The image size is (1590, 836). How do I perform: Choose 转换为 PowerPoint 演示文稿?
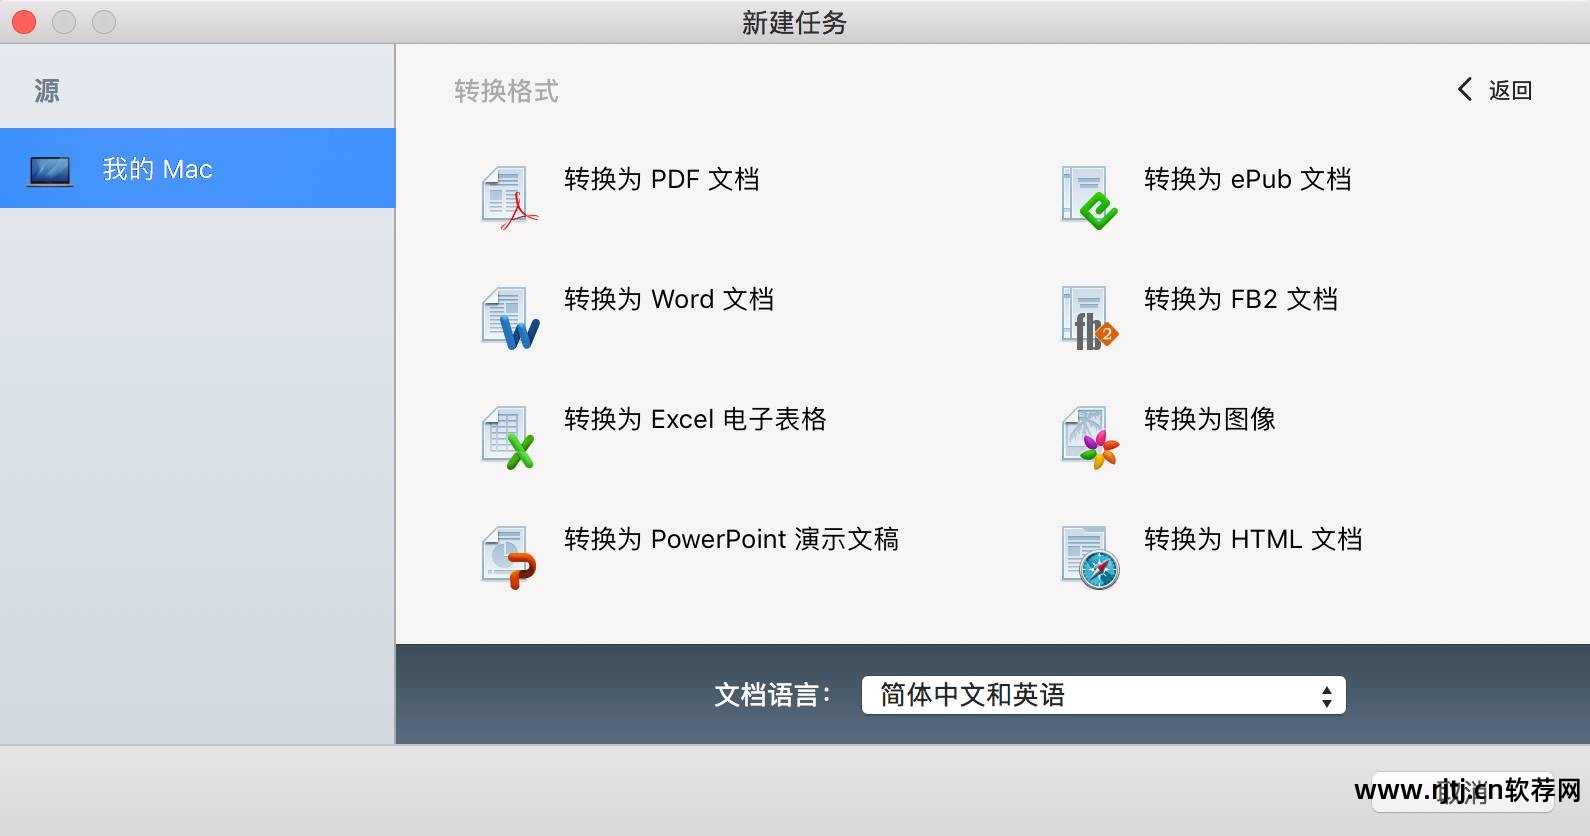point(731,539)
